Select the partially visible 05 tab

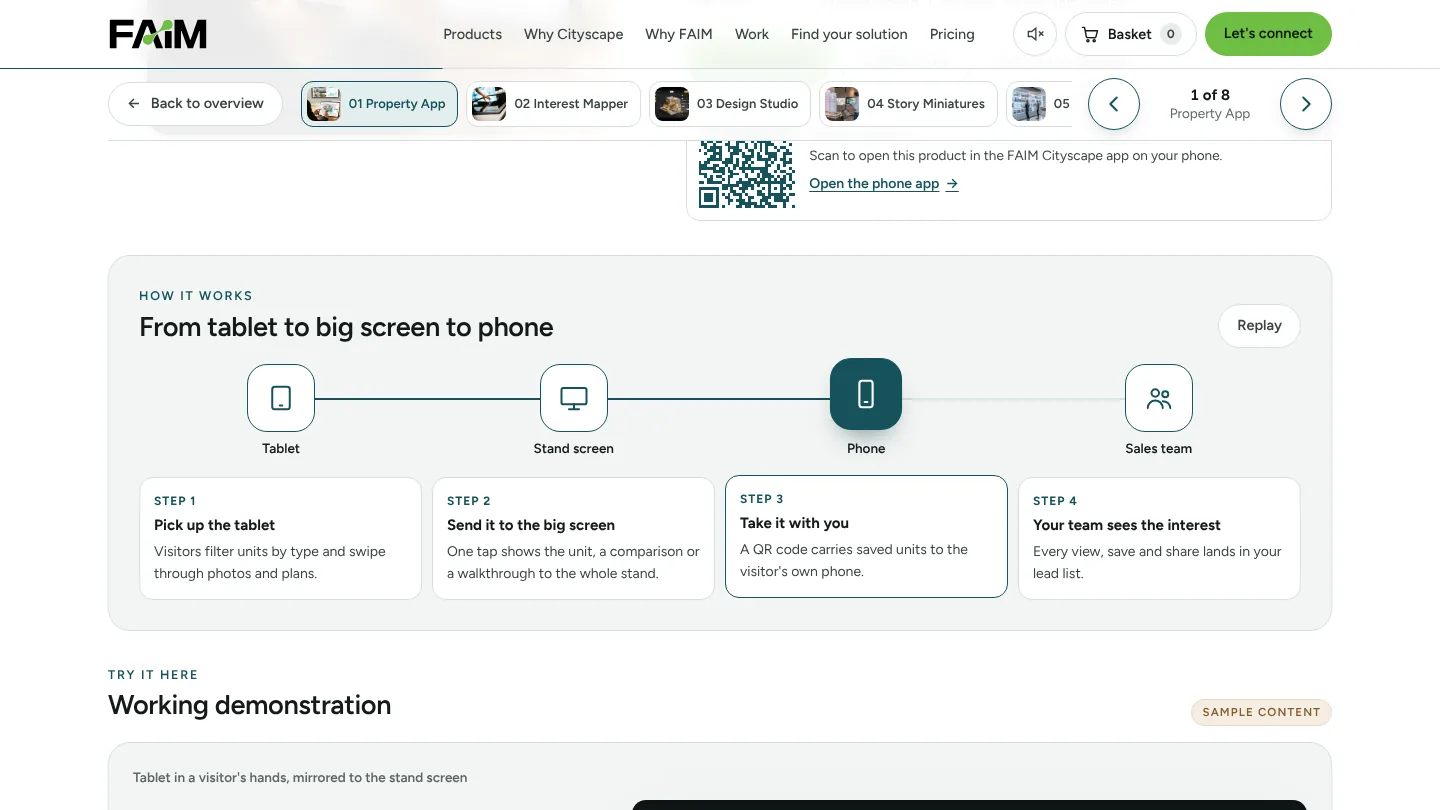[x=1040, y=104]
